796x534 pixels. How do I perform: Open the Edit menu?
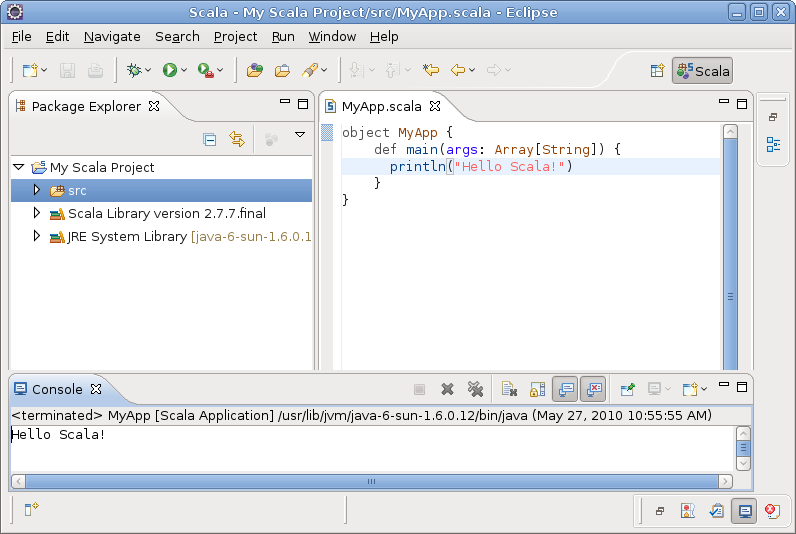(57, 37)
